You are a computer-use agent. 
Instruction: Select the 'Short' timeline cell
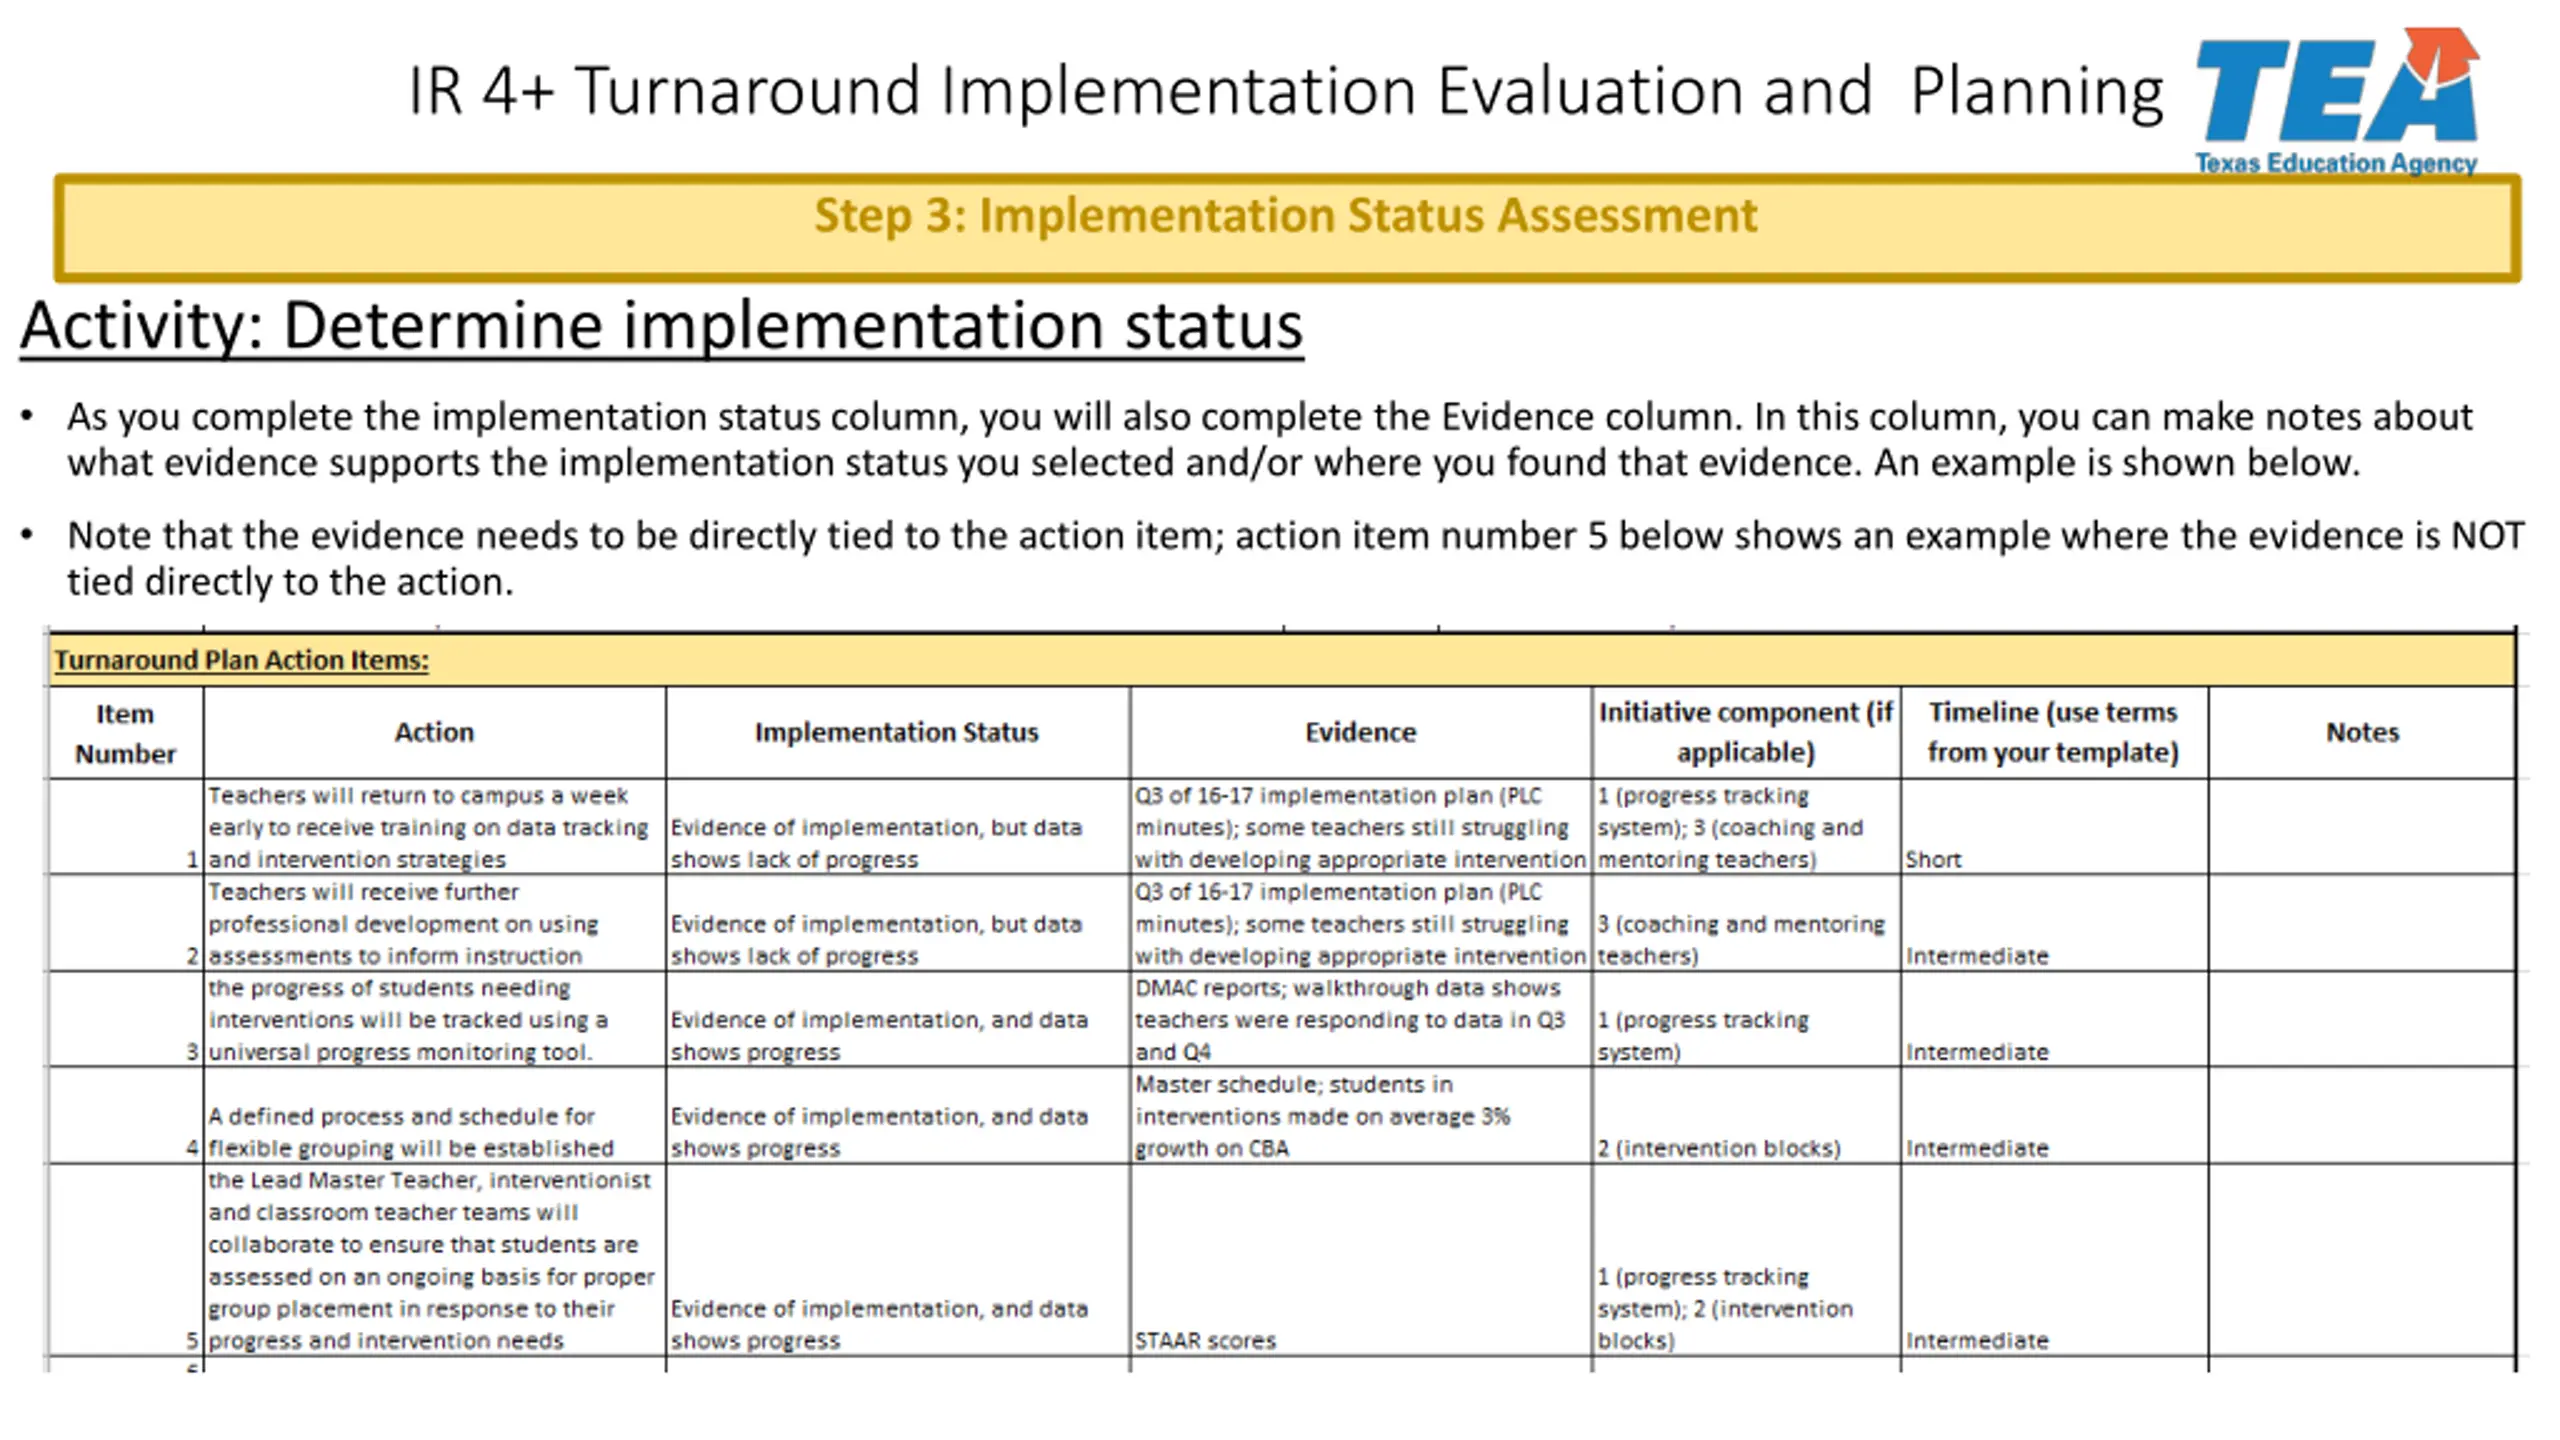2054,827
